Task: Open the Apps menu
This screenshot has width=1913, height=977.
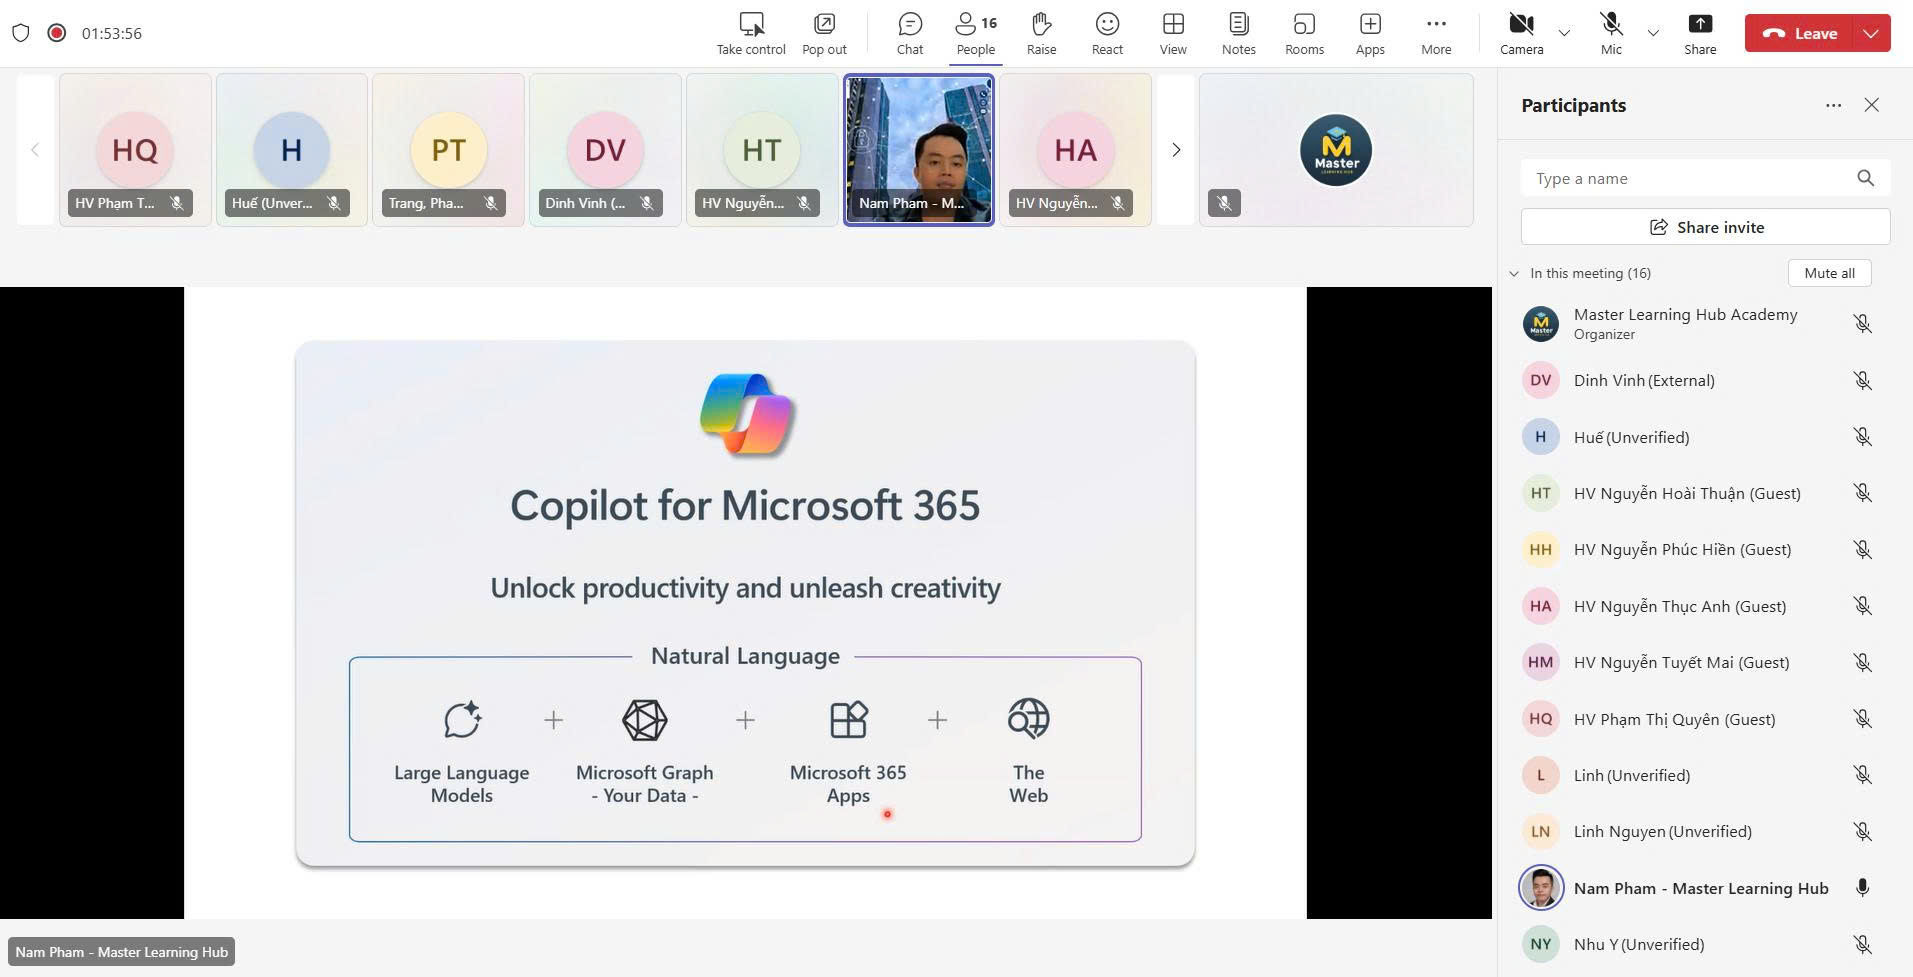Action: click(1370, 33)
